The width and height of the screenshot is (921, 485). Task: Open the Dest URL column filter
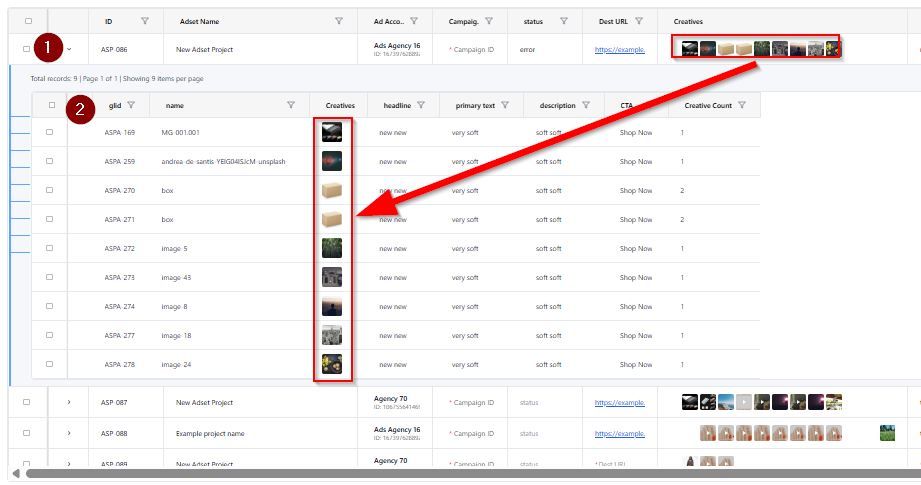coord(638,21)
